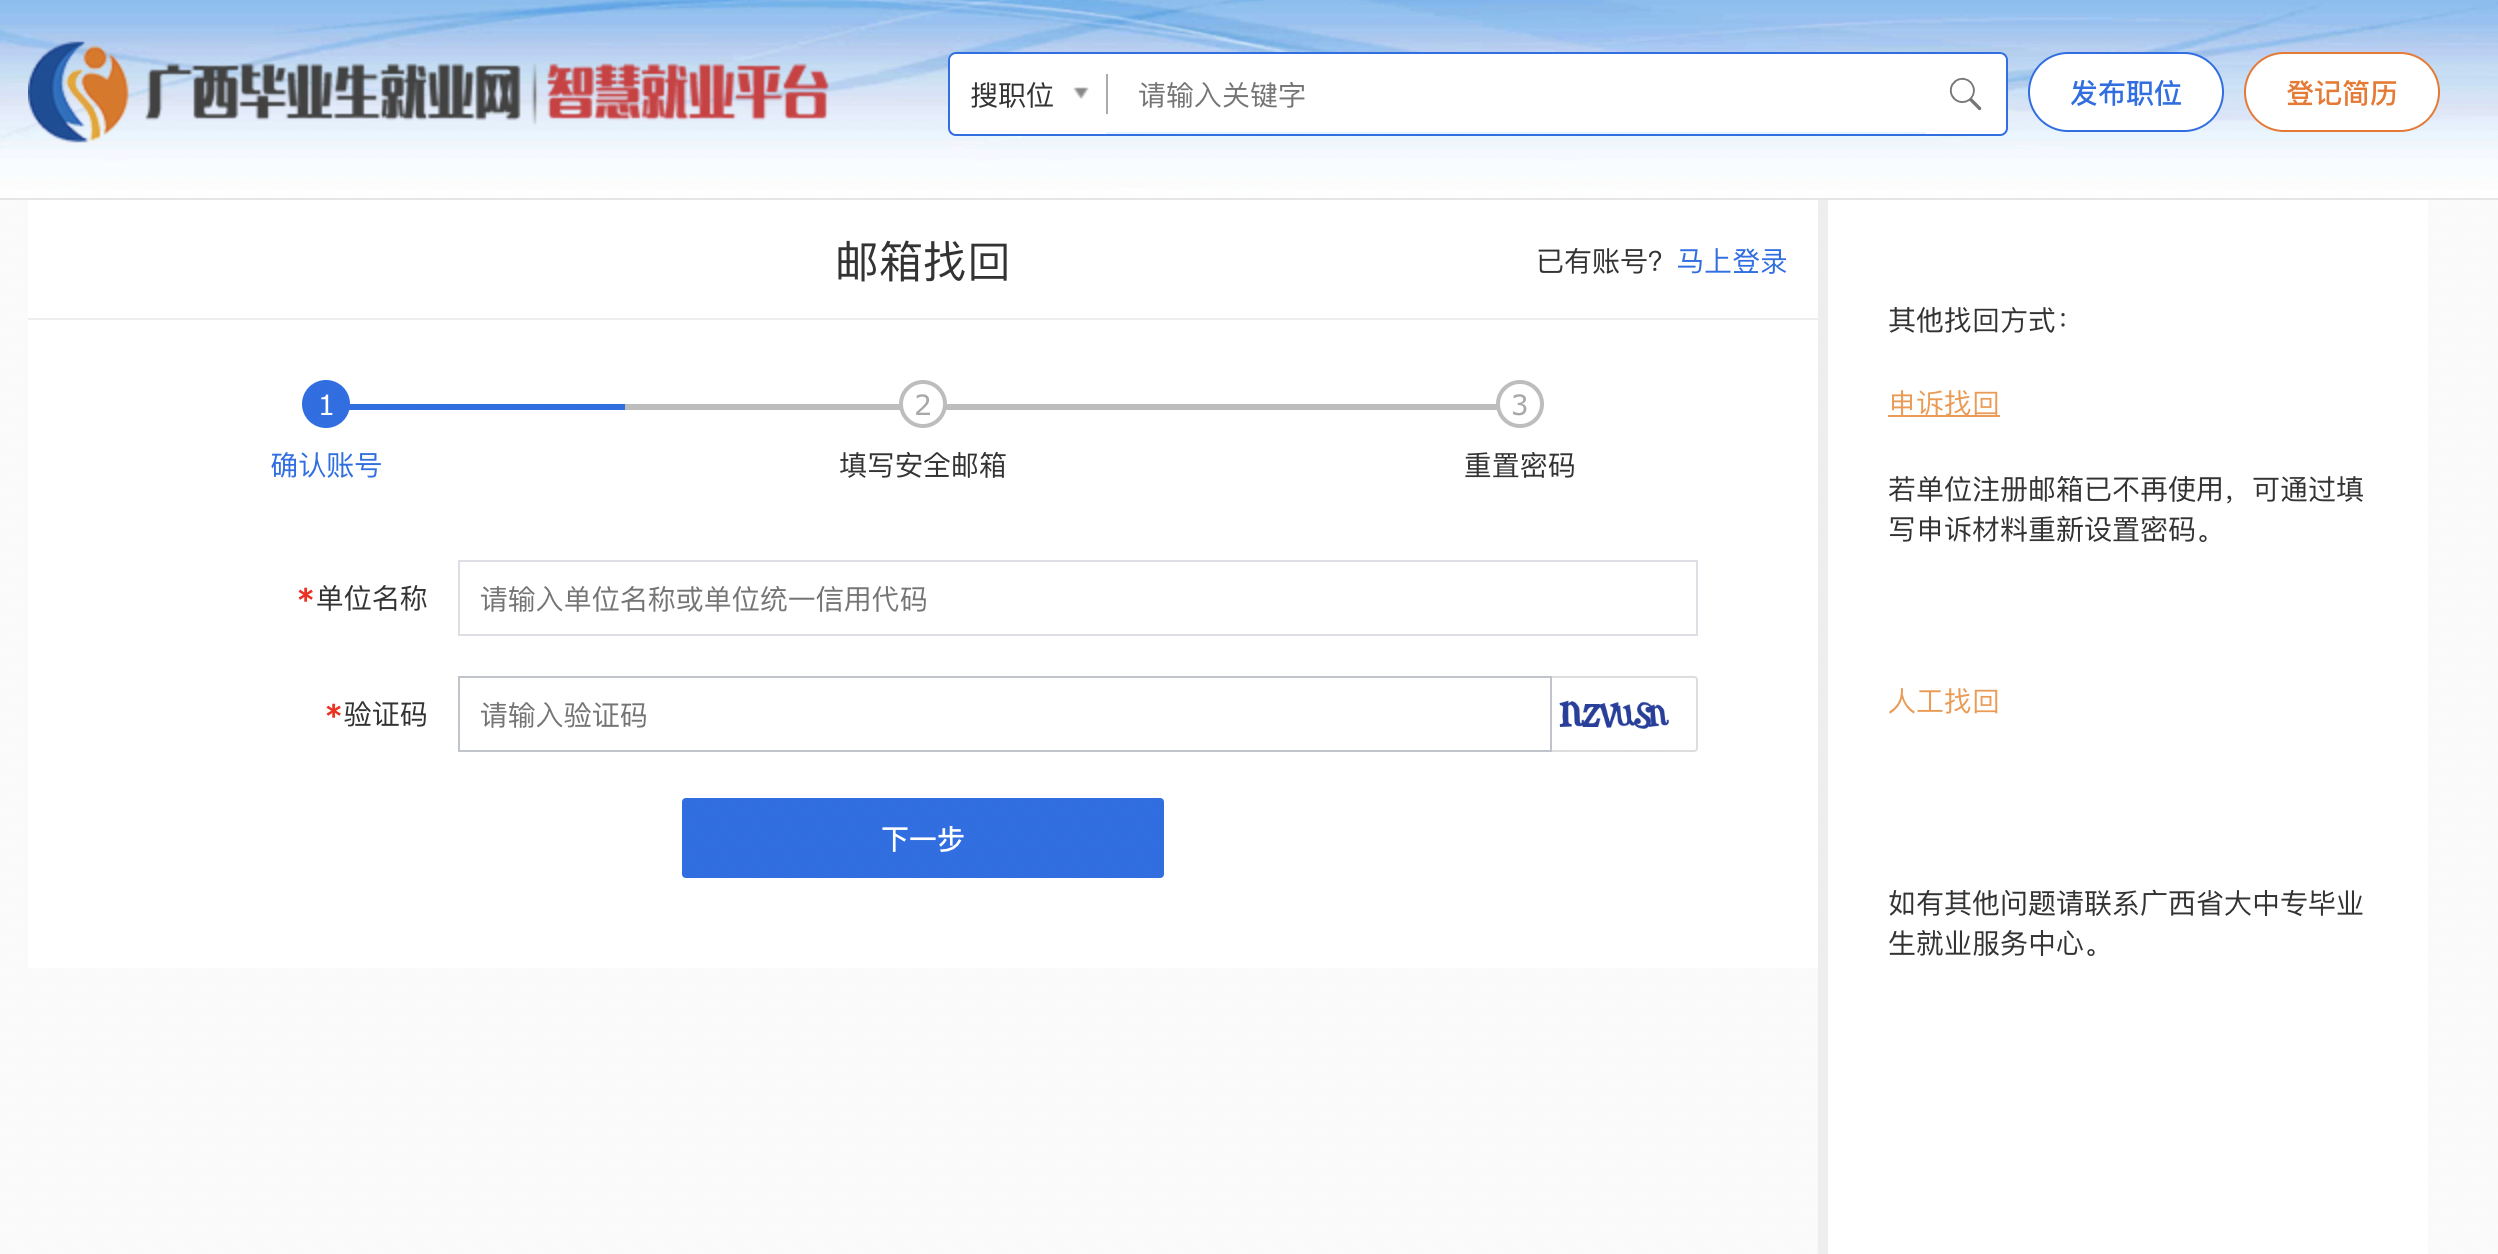Click the dropdown arrow beside 搜职位
The image size is (2498, 1254).
pos(1080,94)
